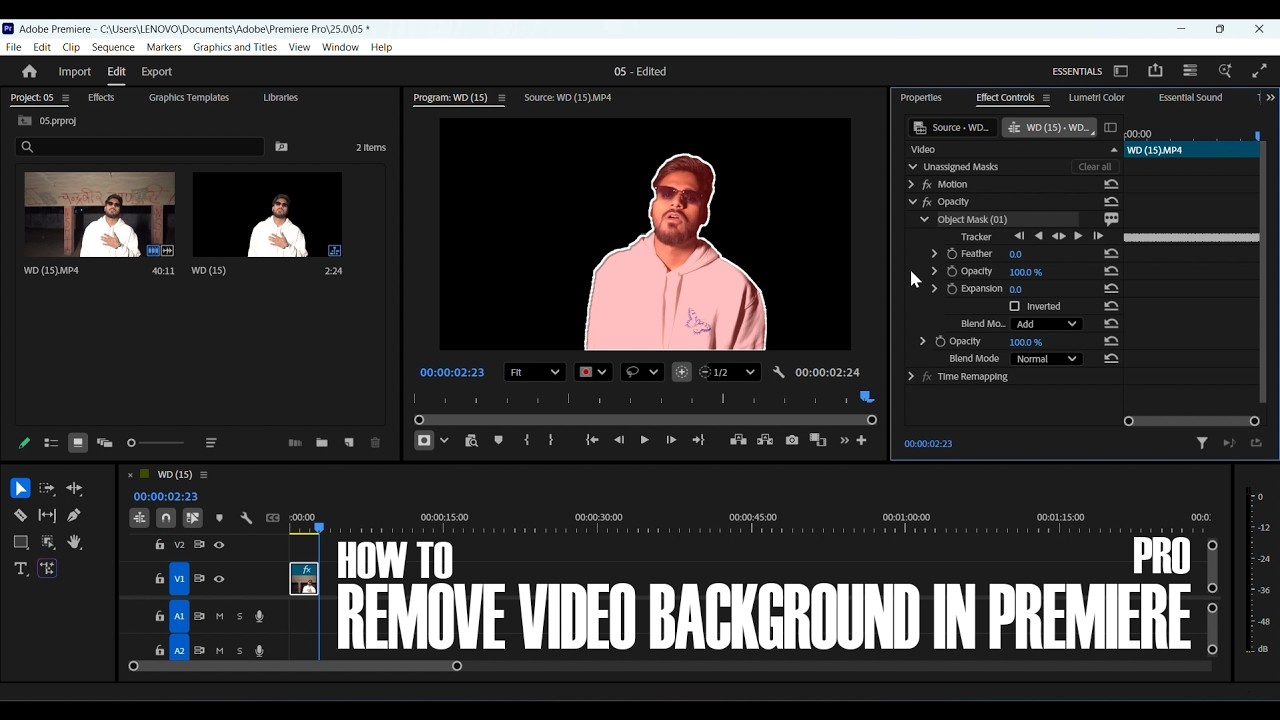The image size is (1280, 720).
Task: Open playback resolution 1/2 dropdown
Action: (x=728, y=372)
